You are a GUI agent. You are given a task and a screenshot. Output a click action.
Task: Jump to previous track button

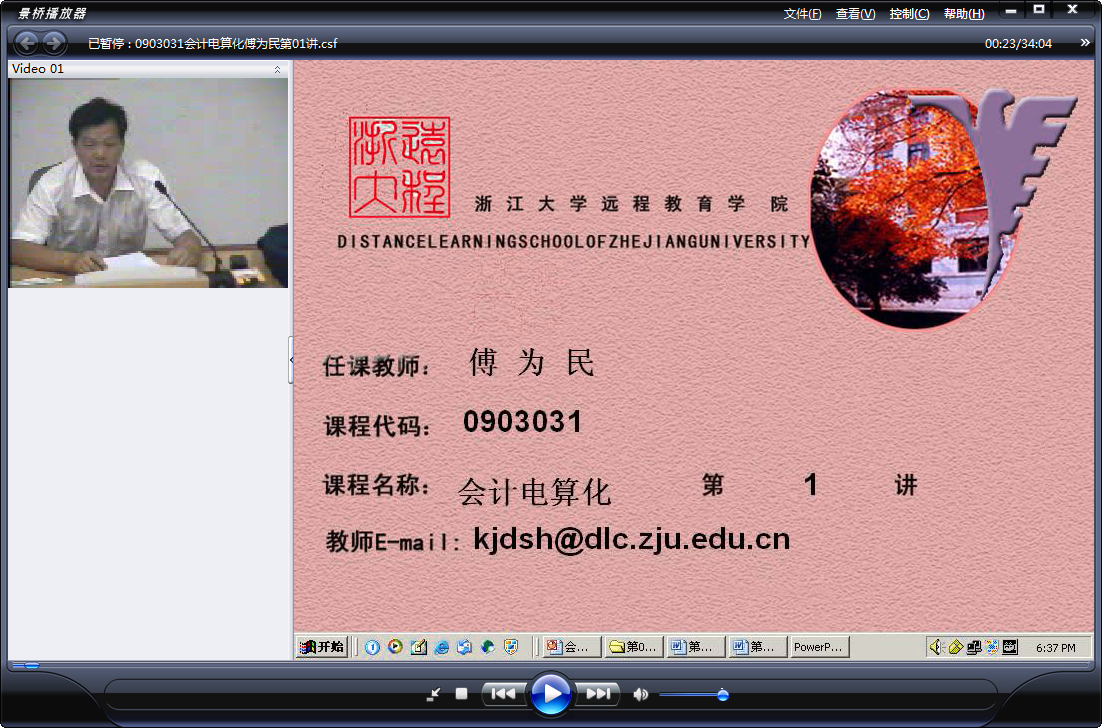(503, 694)
